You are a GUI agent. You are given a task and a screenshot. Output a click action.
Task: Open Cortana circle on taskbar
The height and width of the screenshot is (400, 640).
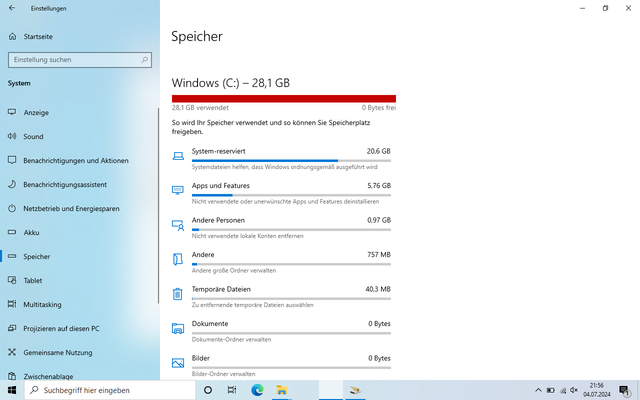click(x=208, y=390)
